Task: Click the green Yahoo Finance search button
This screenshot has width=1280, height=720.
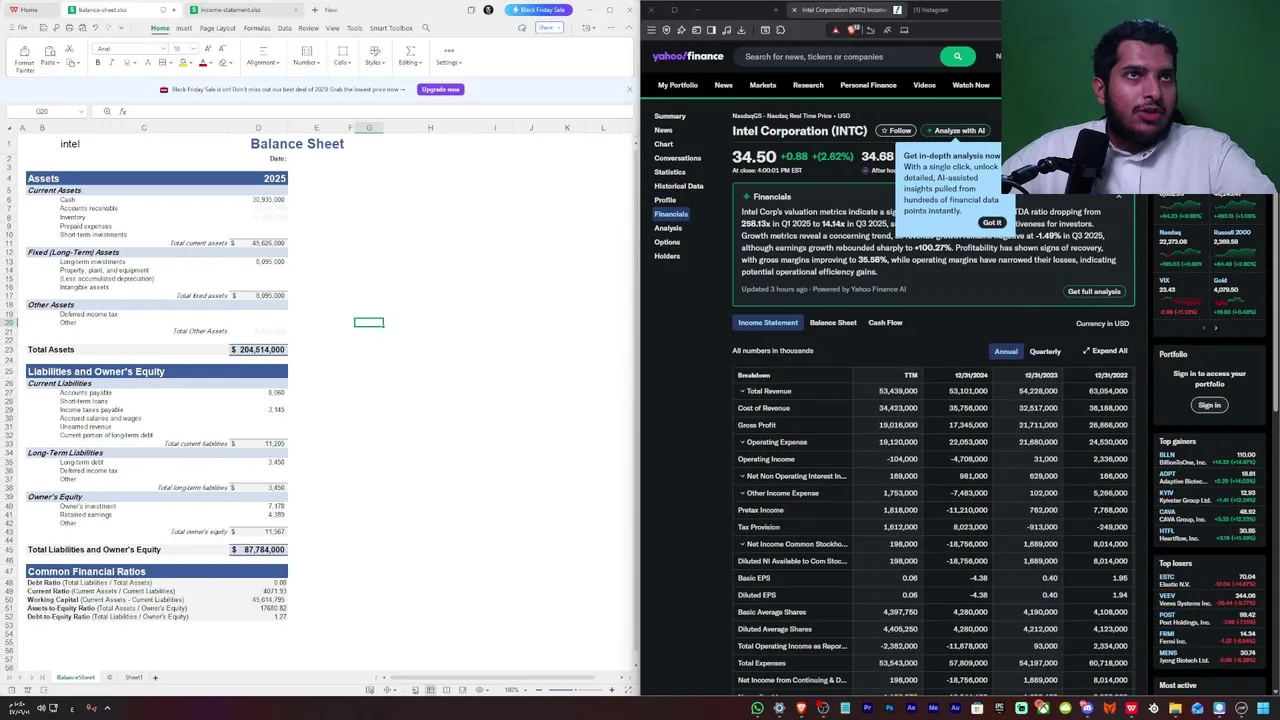Action: pyautogui.click(x=957, y=57)
